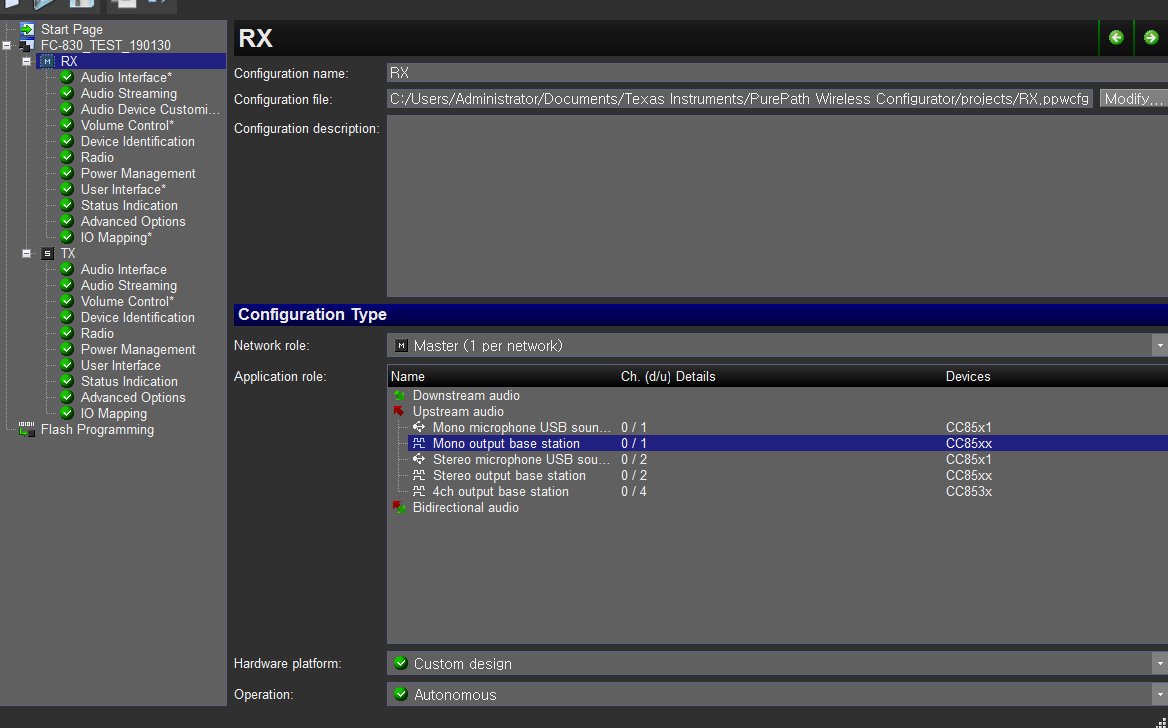The width and height of the screenshot is (1168, 728).
Task: Open Power Management under TX
Action: [138, 349]
